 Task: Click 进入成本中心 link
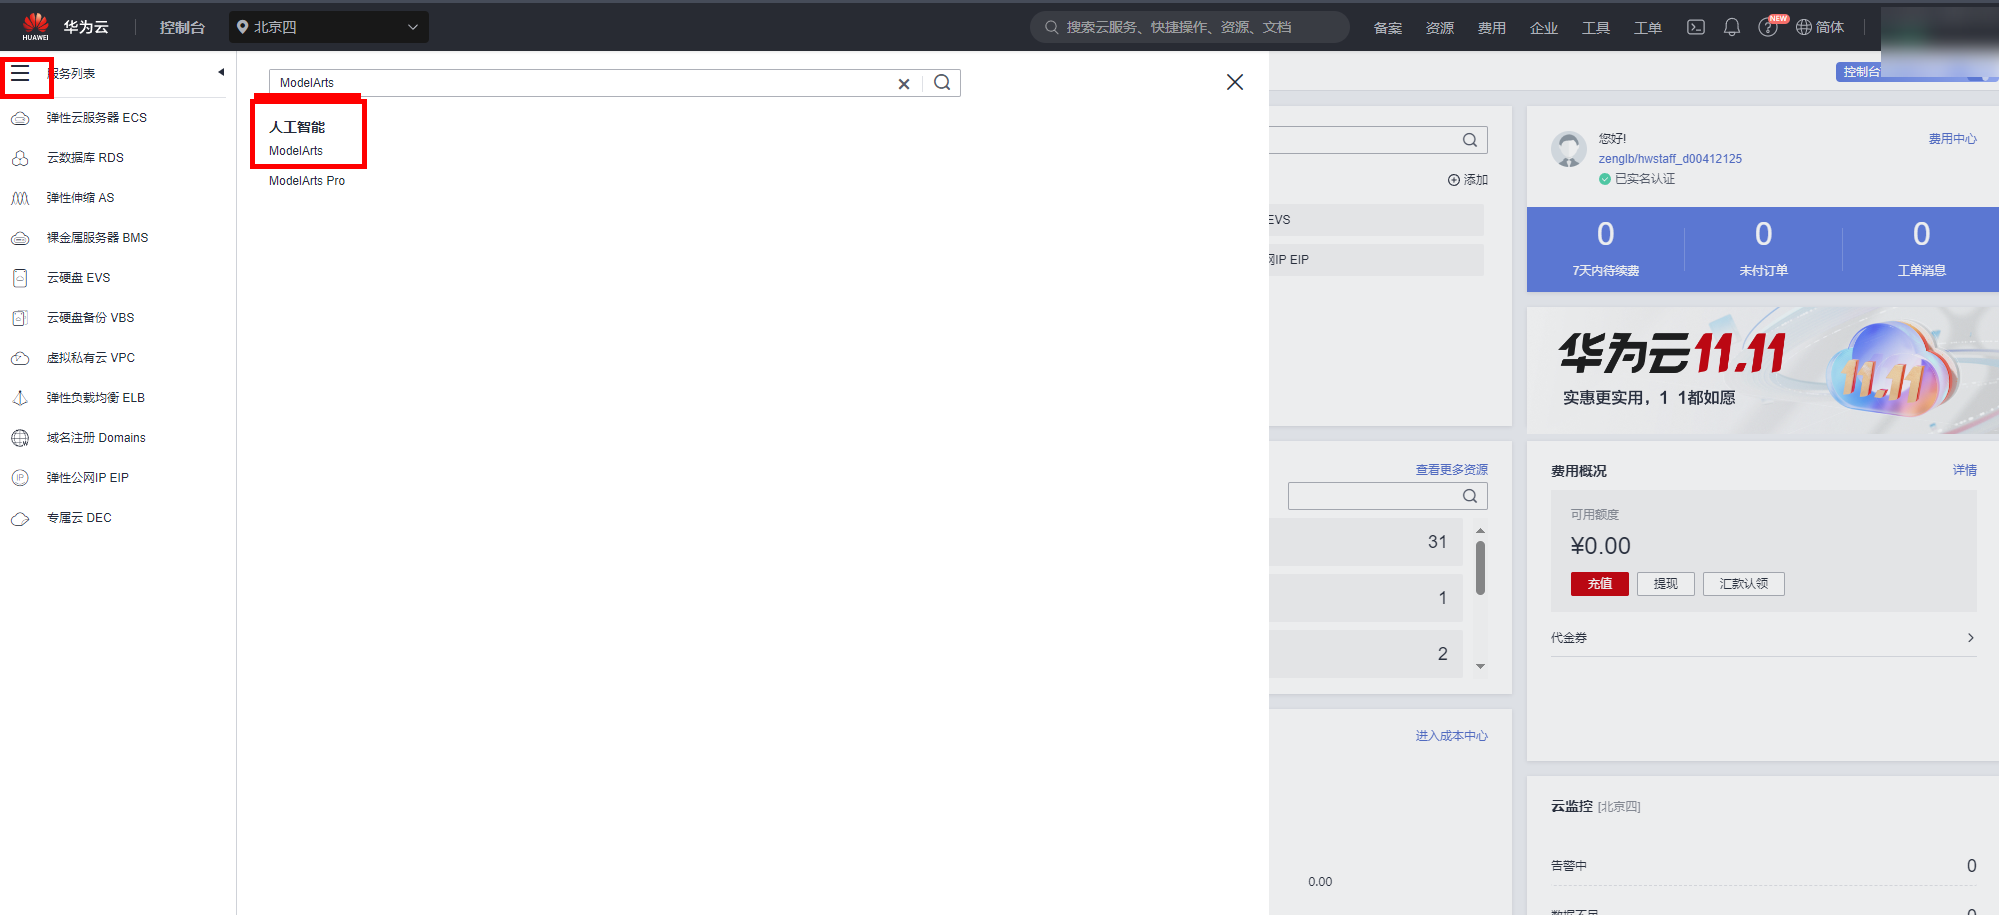tap(1452, 736)
